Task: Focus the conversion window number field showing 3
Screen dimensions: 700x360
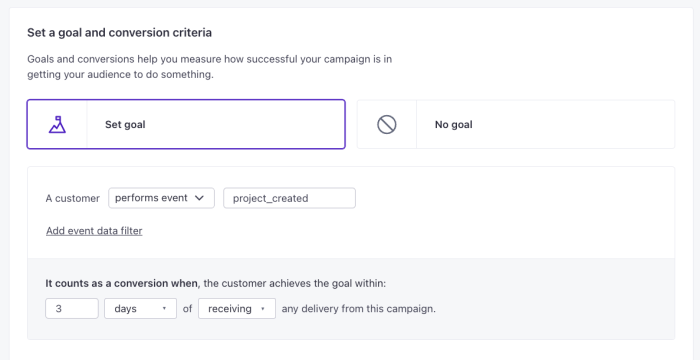Action: point(72,309)
